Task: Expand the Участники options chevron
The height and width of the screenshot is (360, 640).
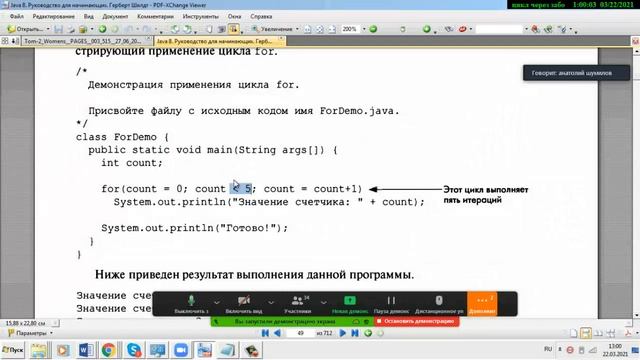Action: click(x=324, y=302)
